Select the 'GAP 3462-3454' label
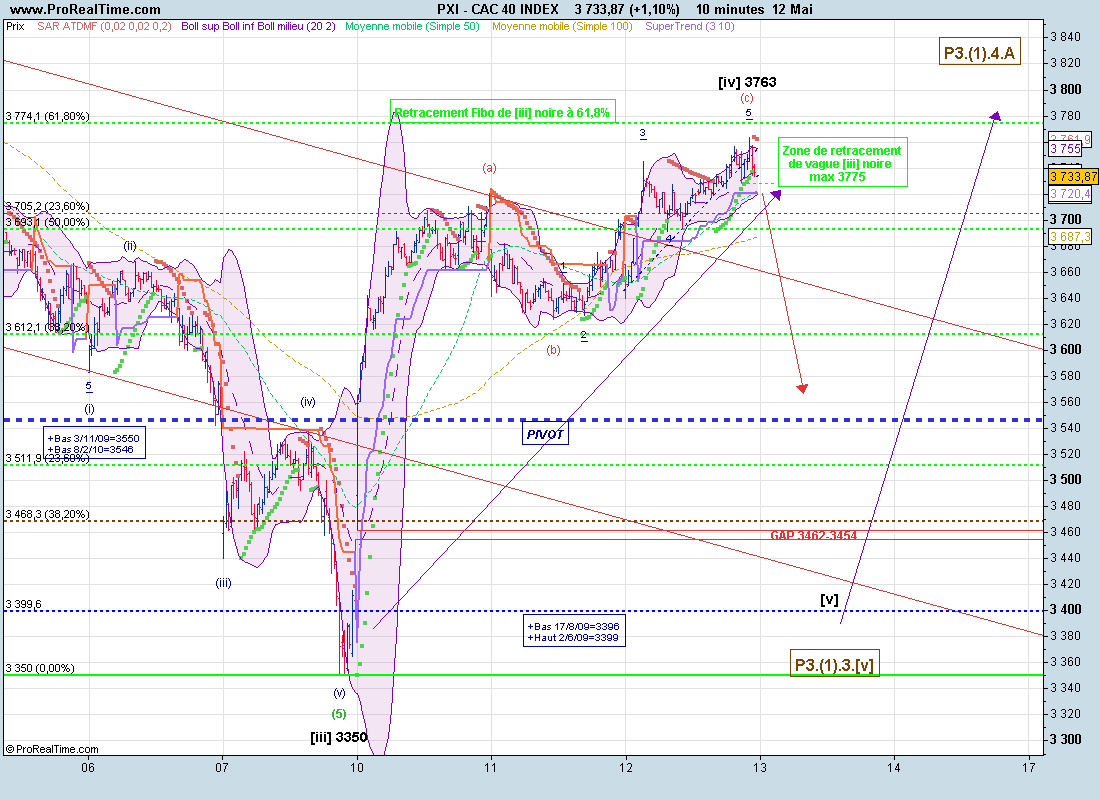The height and width of the screenshot is (800, 1100). [814, 535]
